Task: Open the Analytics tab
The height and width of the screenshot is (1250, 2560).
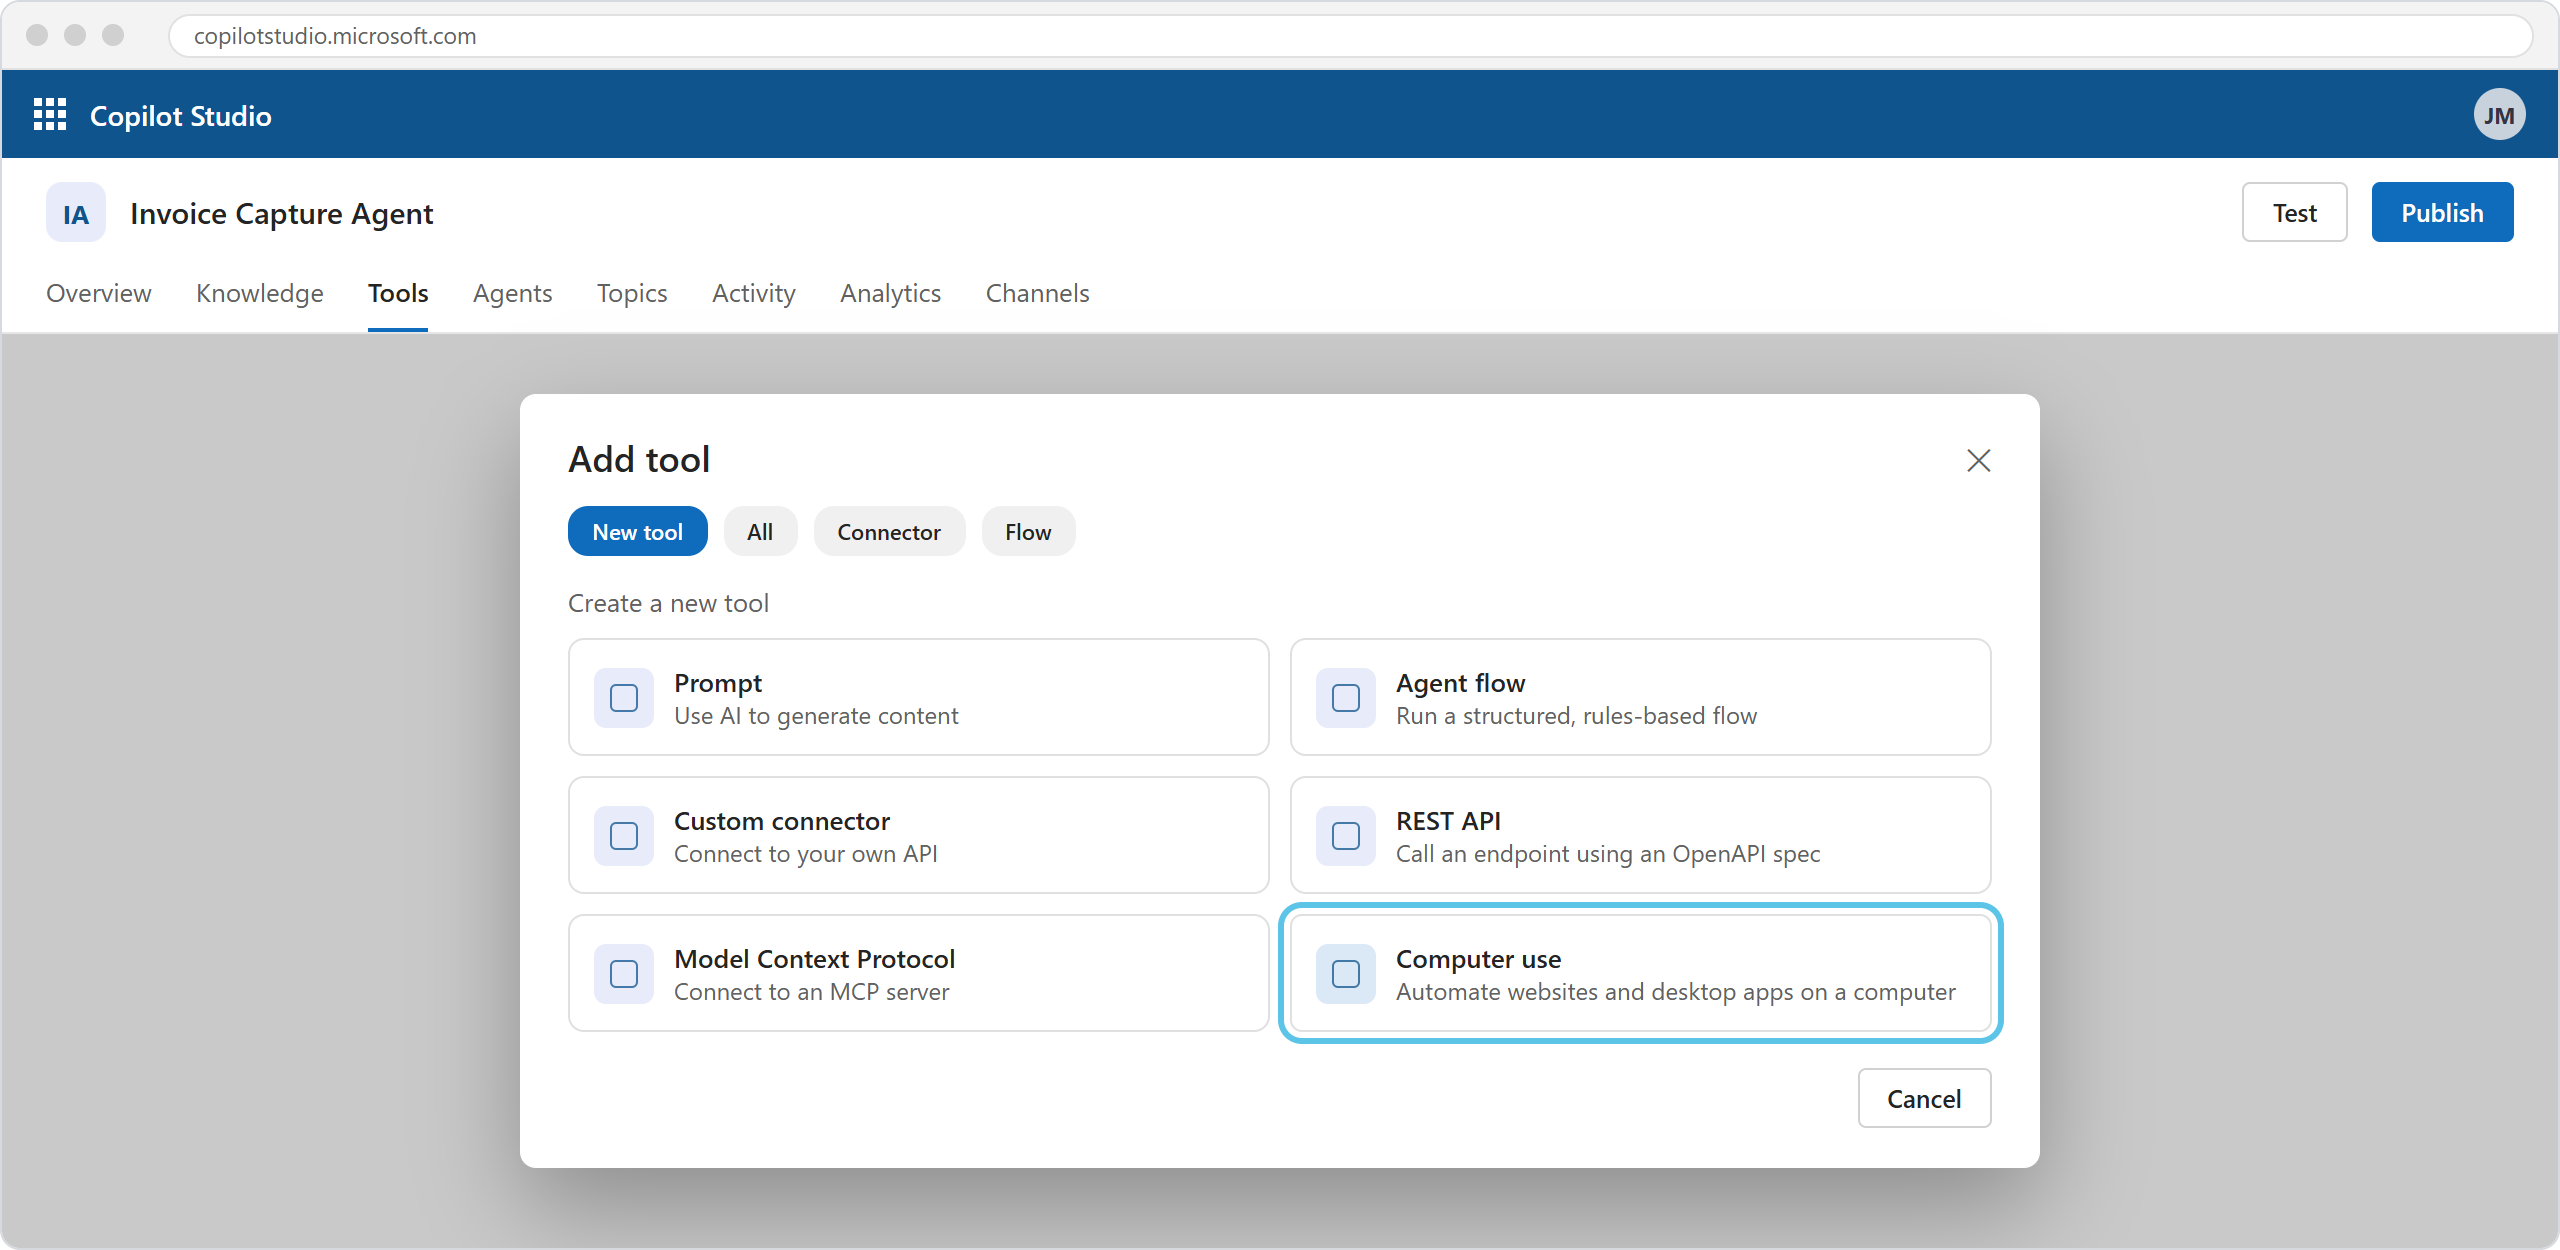Action: [891, 293]
